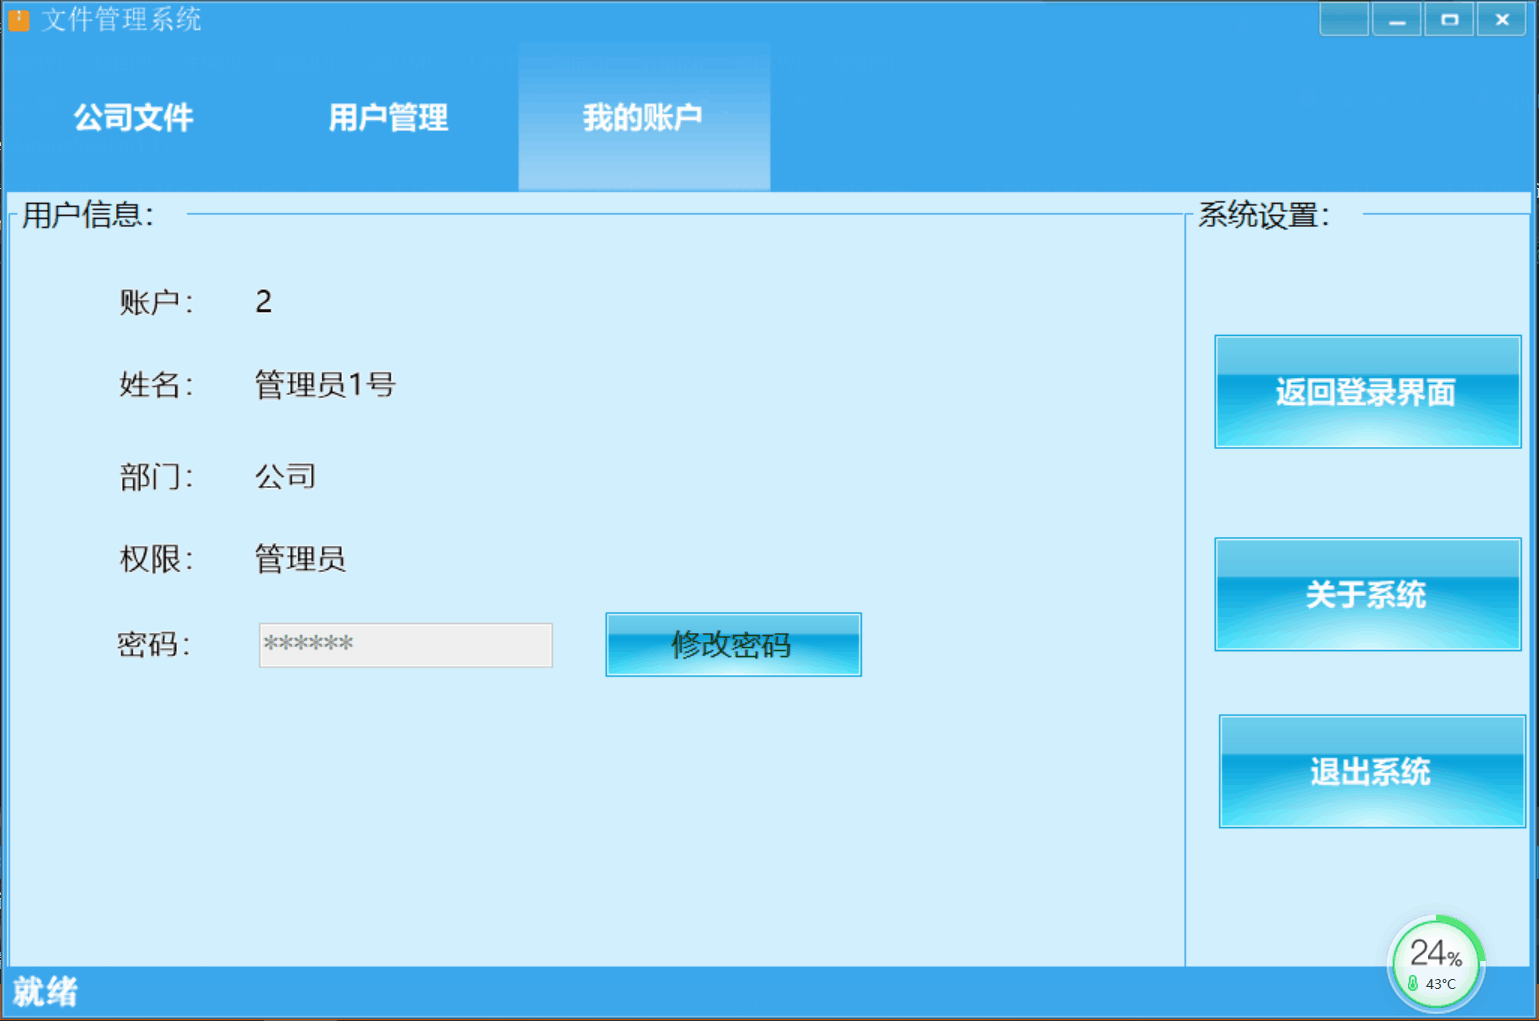Click the 就绪 status bar text
This screenshot has height=1021, width=1539.
pos(45,992)
